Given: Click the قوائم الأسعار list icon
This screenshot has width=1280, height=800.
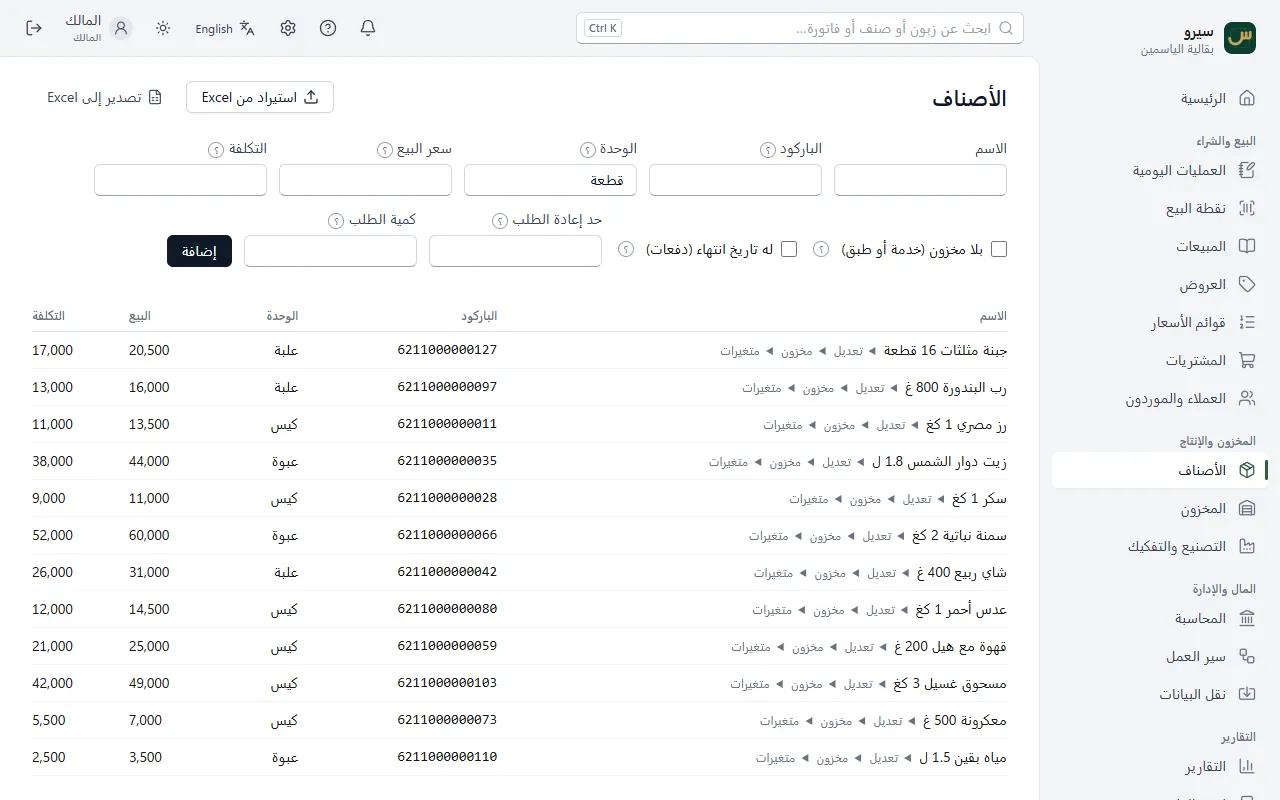Looking at the screenshot, I should 1247,322.
